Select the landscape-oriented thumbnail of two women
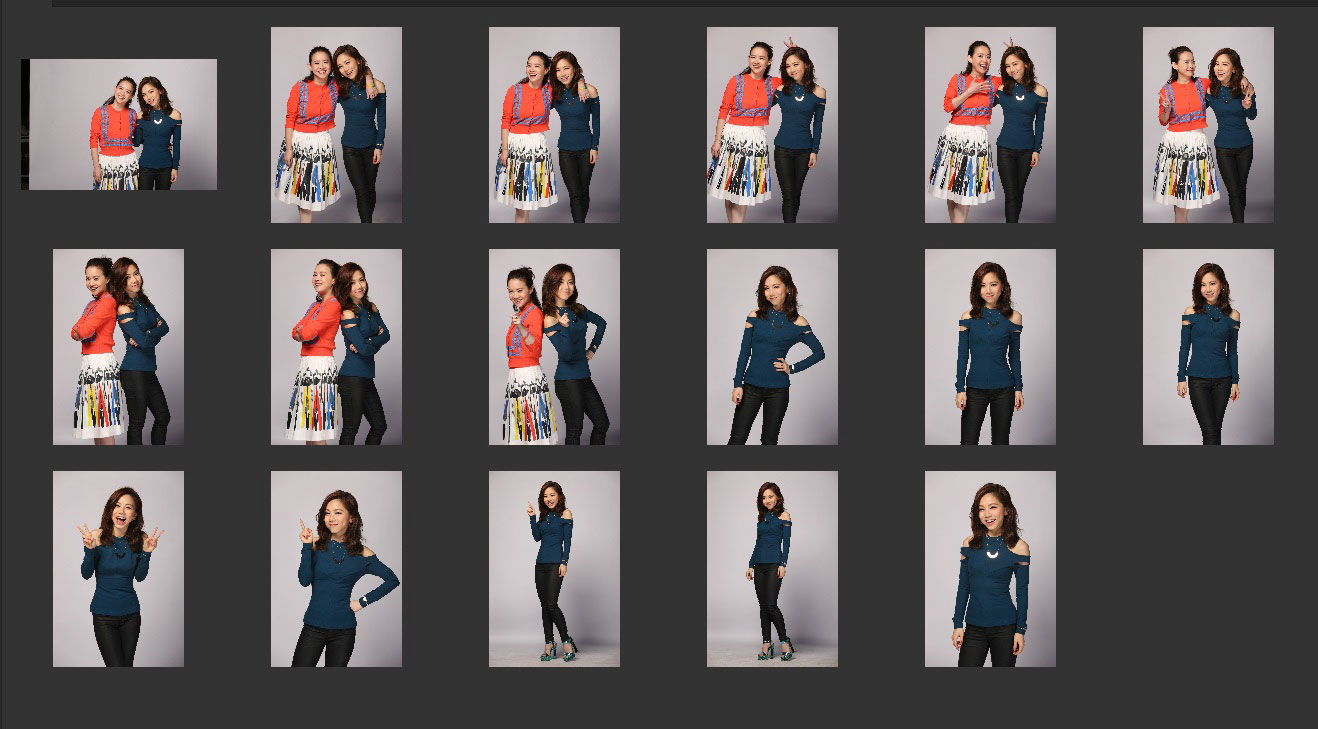This screenshot has height=729, width=1318. (x=123, y=124)
